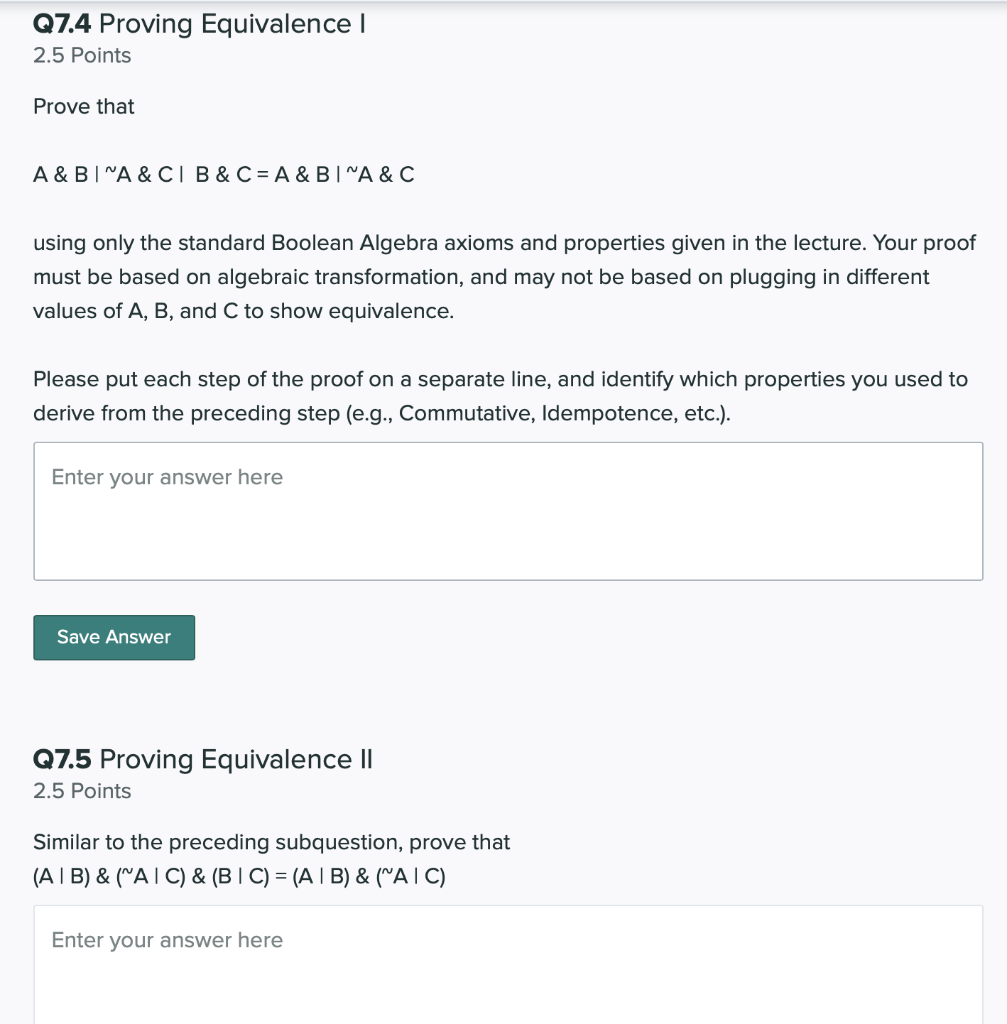The height and width of the screenshot is (1024, 1007).
Task: Click the line 'values of A, B, and C'
Action: pos(244,311)
